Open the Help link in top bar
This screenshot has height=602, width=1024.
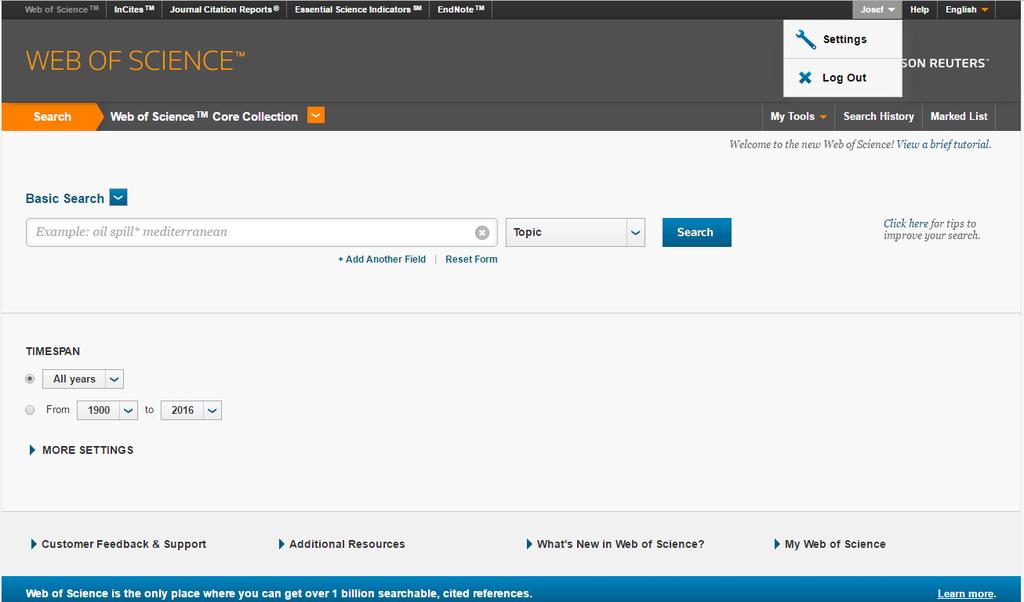[920, 10]
